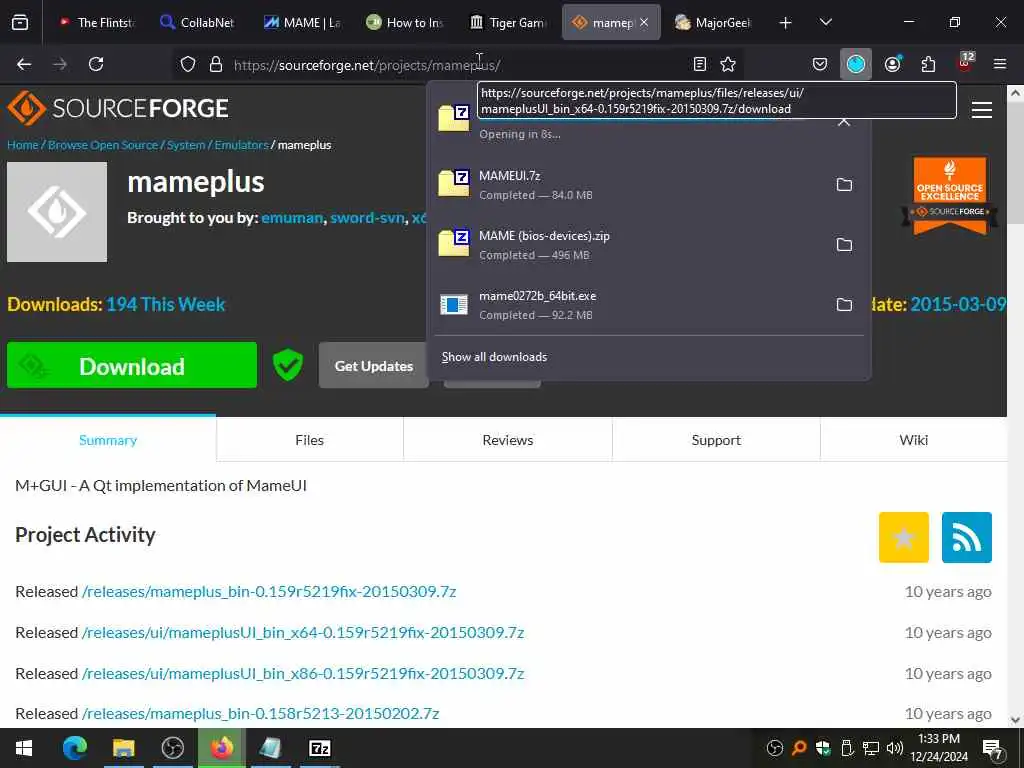Toggle reader view icon in address bar

(699, 64)
